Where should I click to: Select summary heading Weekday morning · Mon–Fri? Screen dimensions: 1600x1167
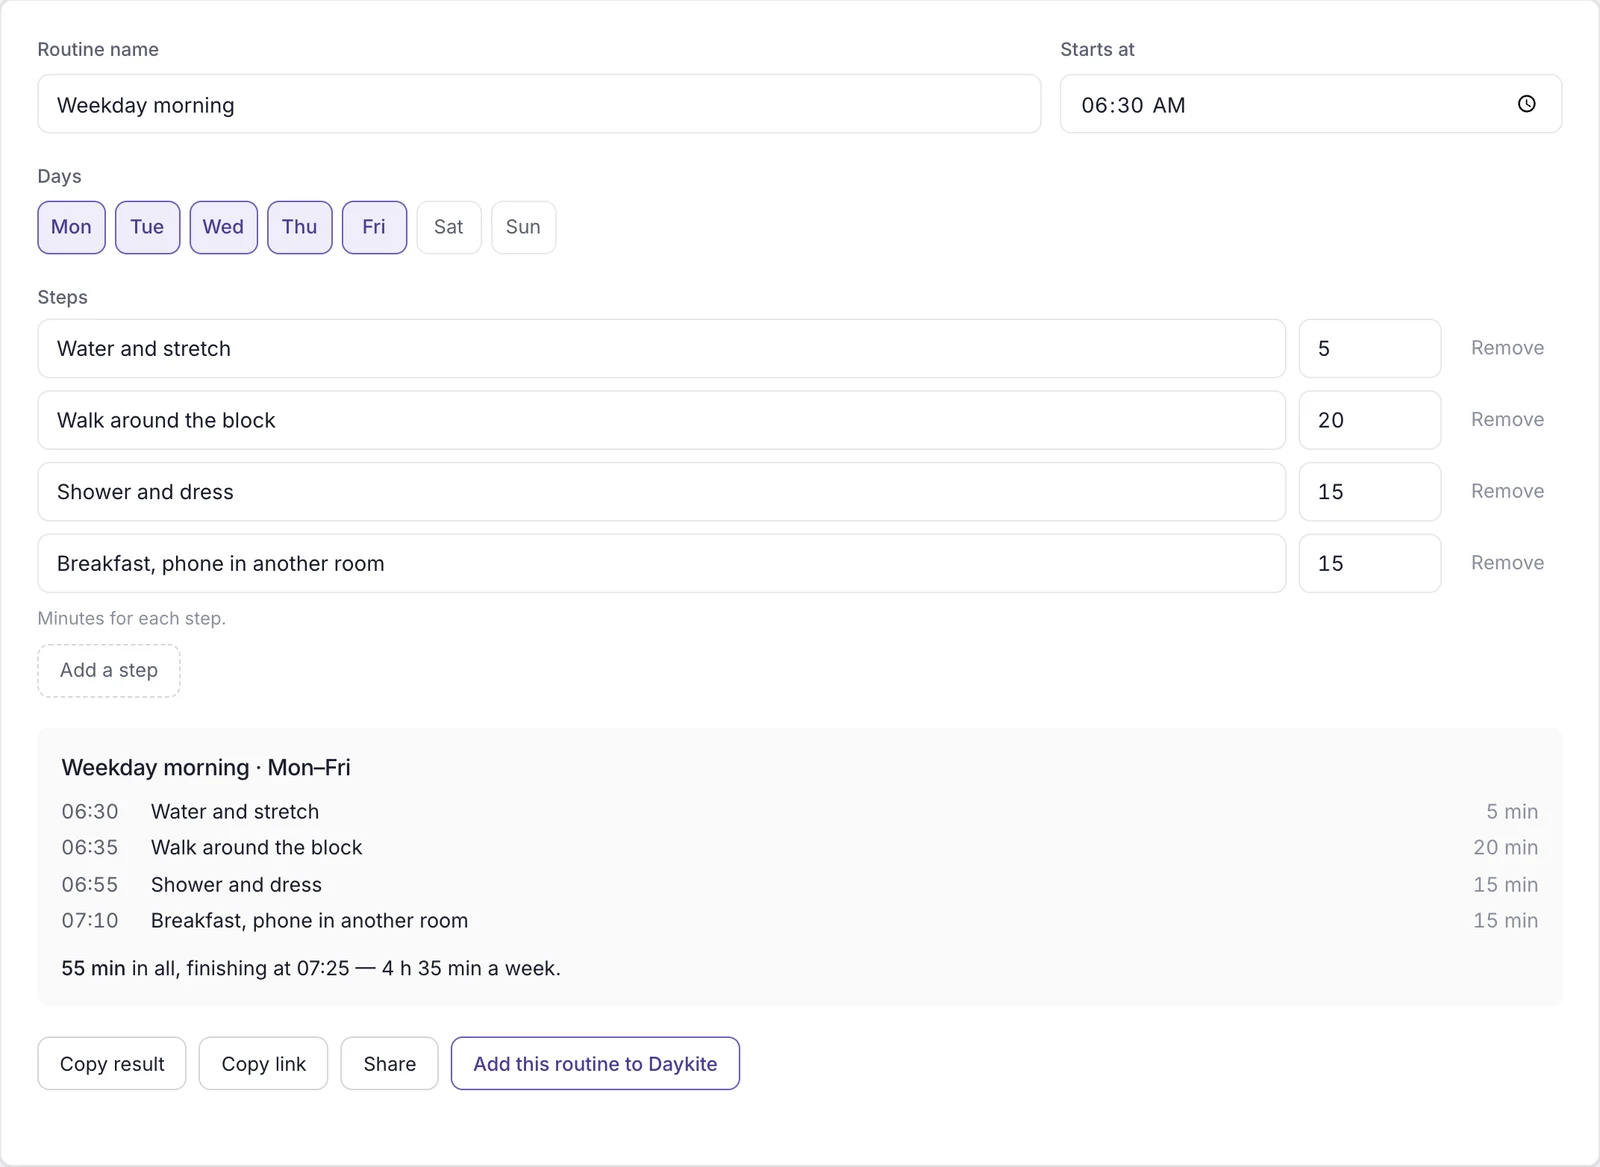[206, 768]
